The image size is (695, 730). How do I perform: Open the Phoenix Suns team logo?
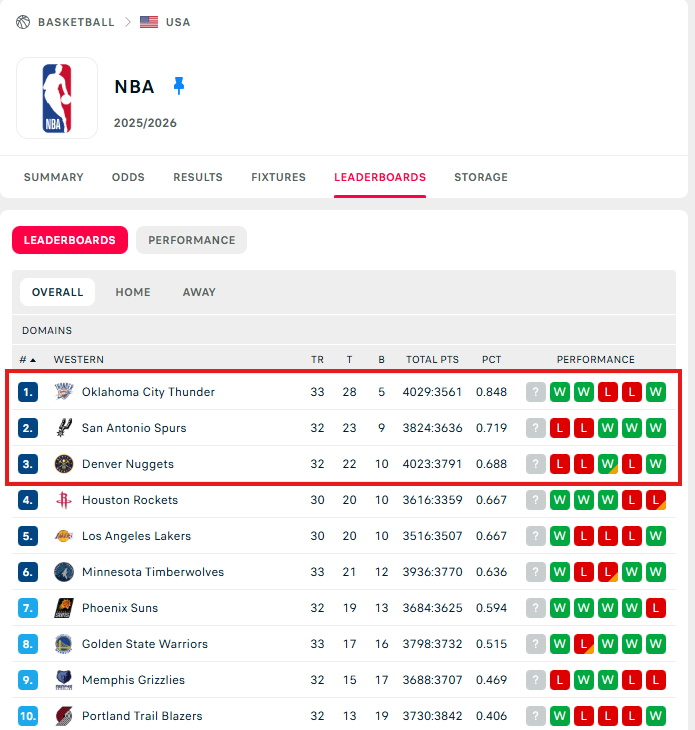coord(64,608)
